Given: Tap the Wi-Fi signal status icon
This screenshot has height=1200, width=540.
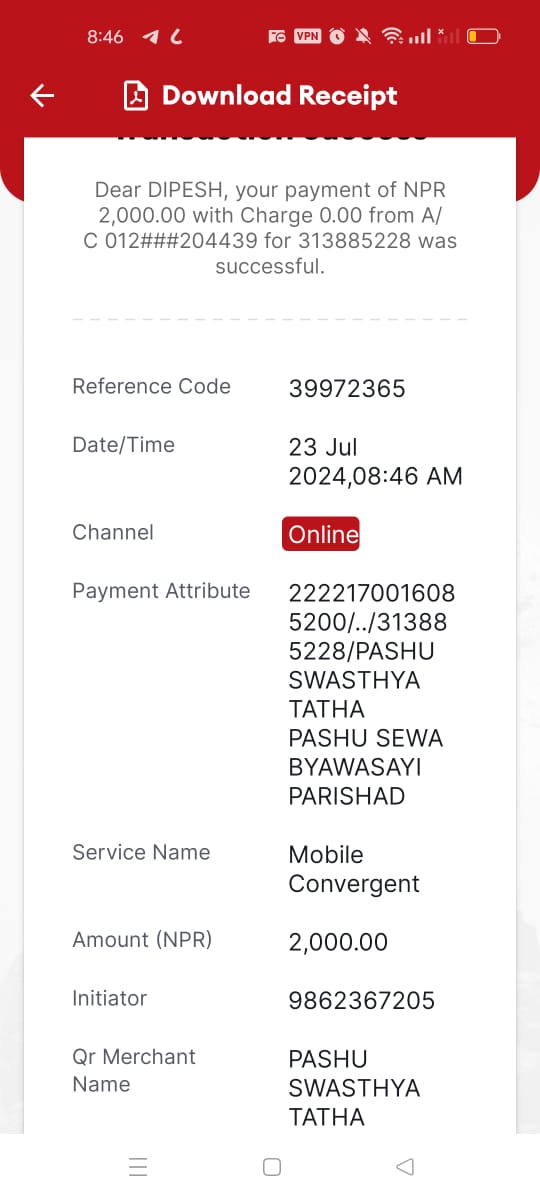Looking at the screenshot, I should coord(393,36).
